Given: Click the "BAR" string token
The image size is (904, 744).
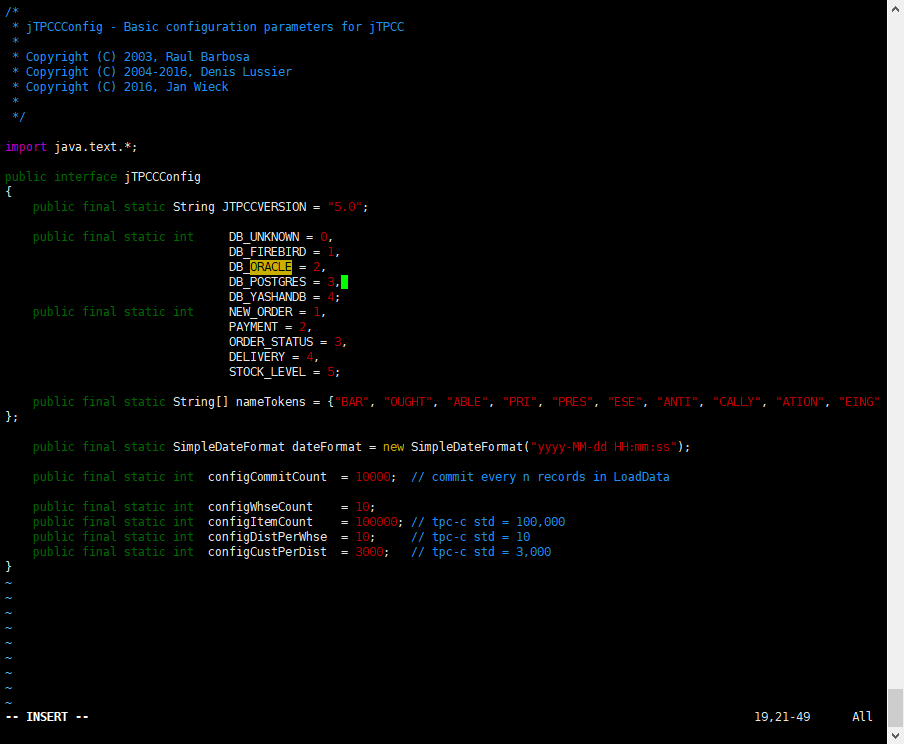Looking at the screenshot, I should [x=352, y=402].
